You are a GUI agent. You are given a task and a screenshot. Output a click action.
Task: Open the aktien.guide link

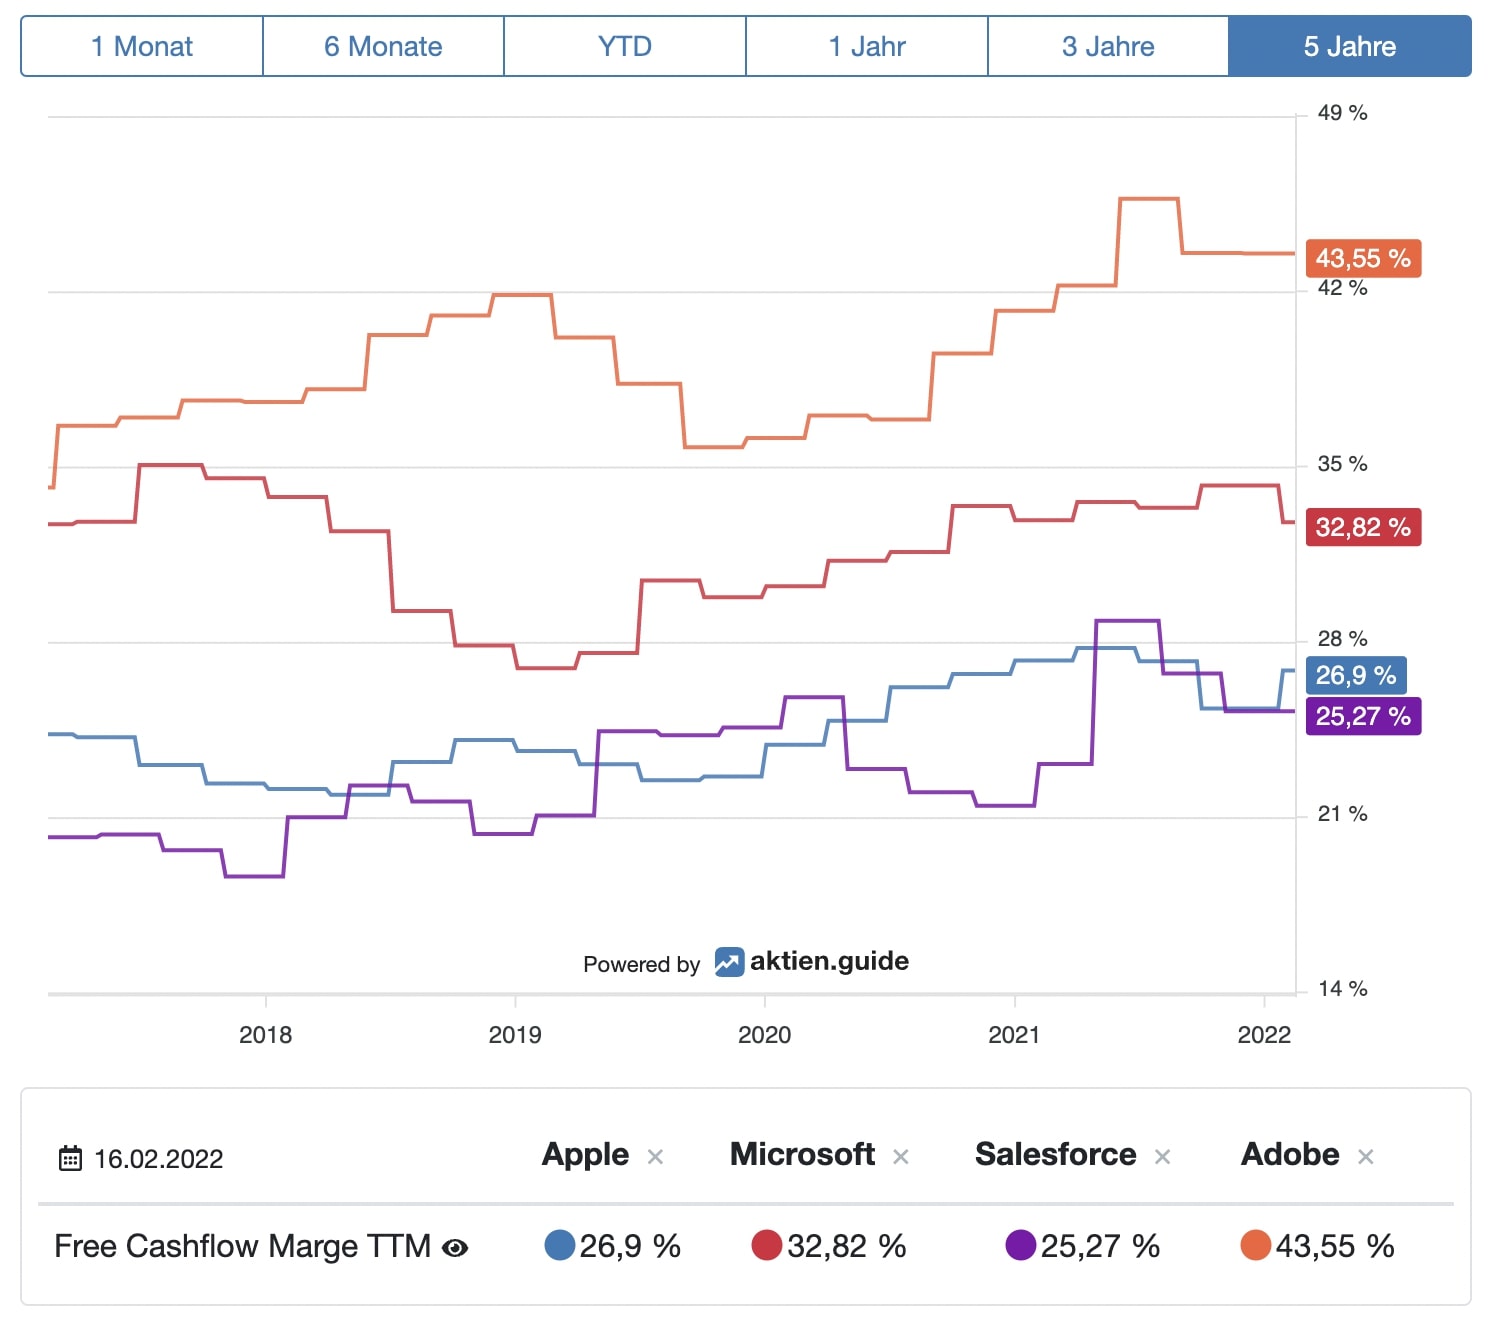[x=829, y=962]
